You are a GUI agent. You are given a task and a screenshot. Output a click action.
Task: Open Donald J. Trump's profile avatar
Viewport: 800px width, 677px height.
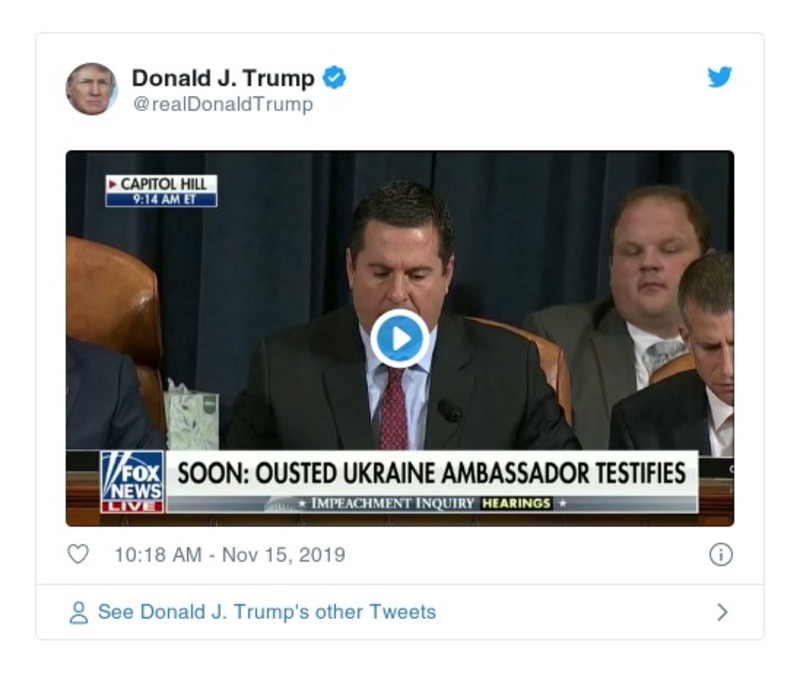pyautogui.click(x=93, y=87)
